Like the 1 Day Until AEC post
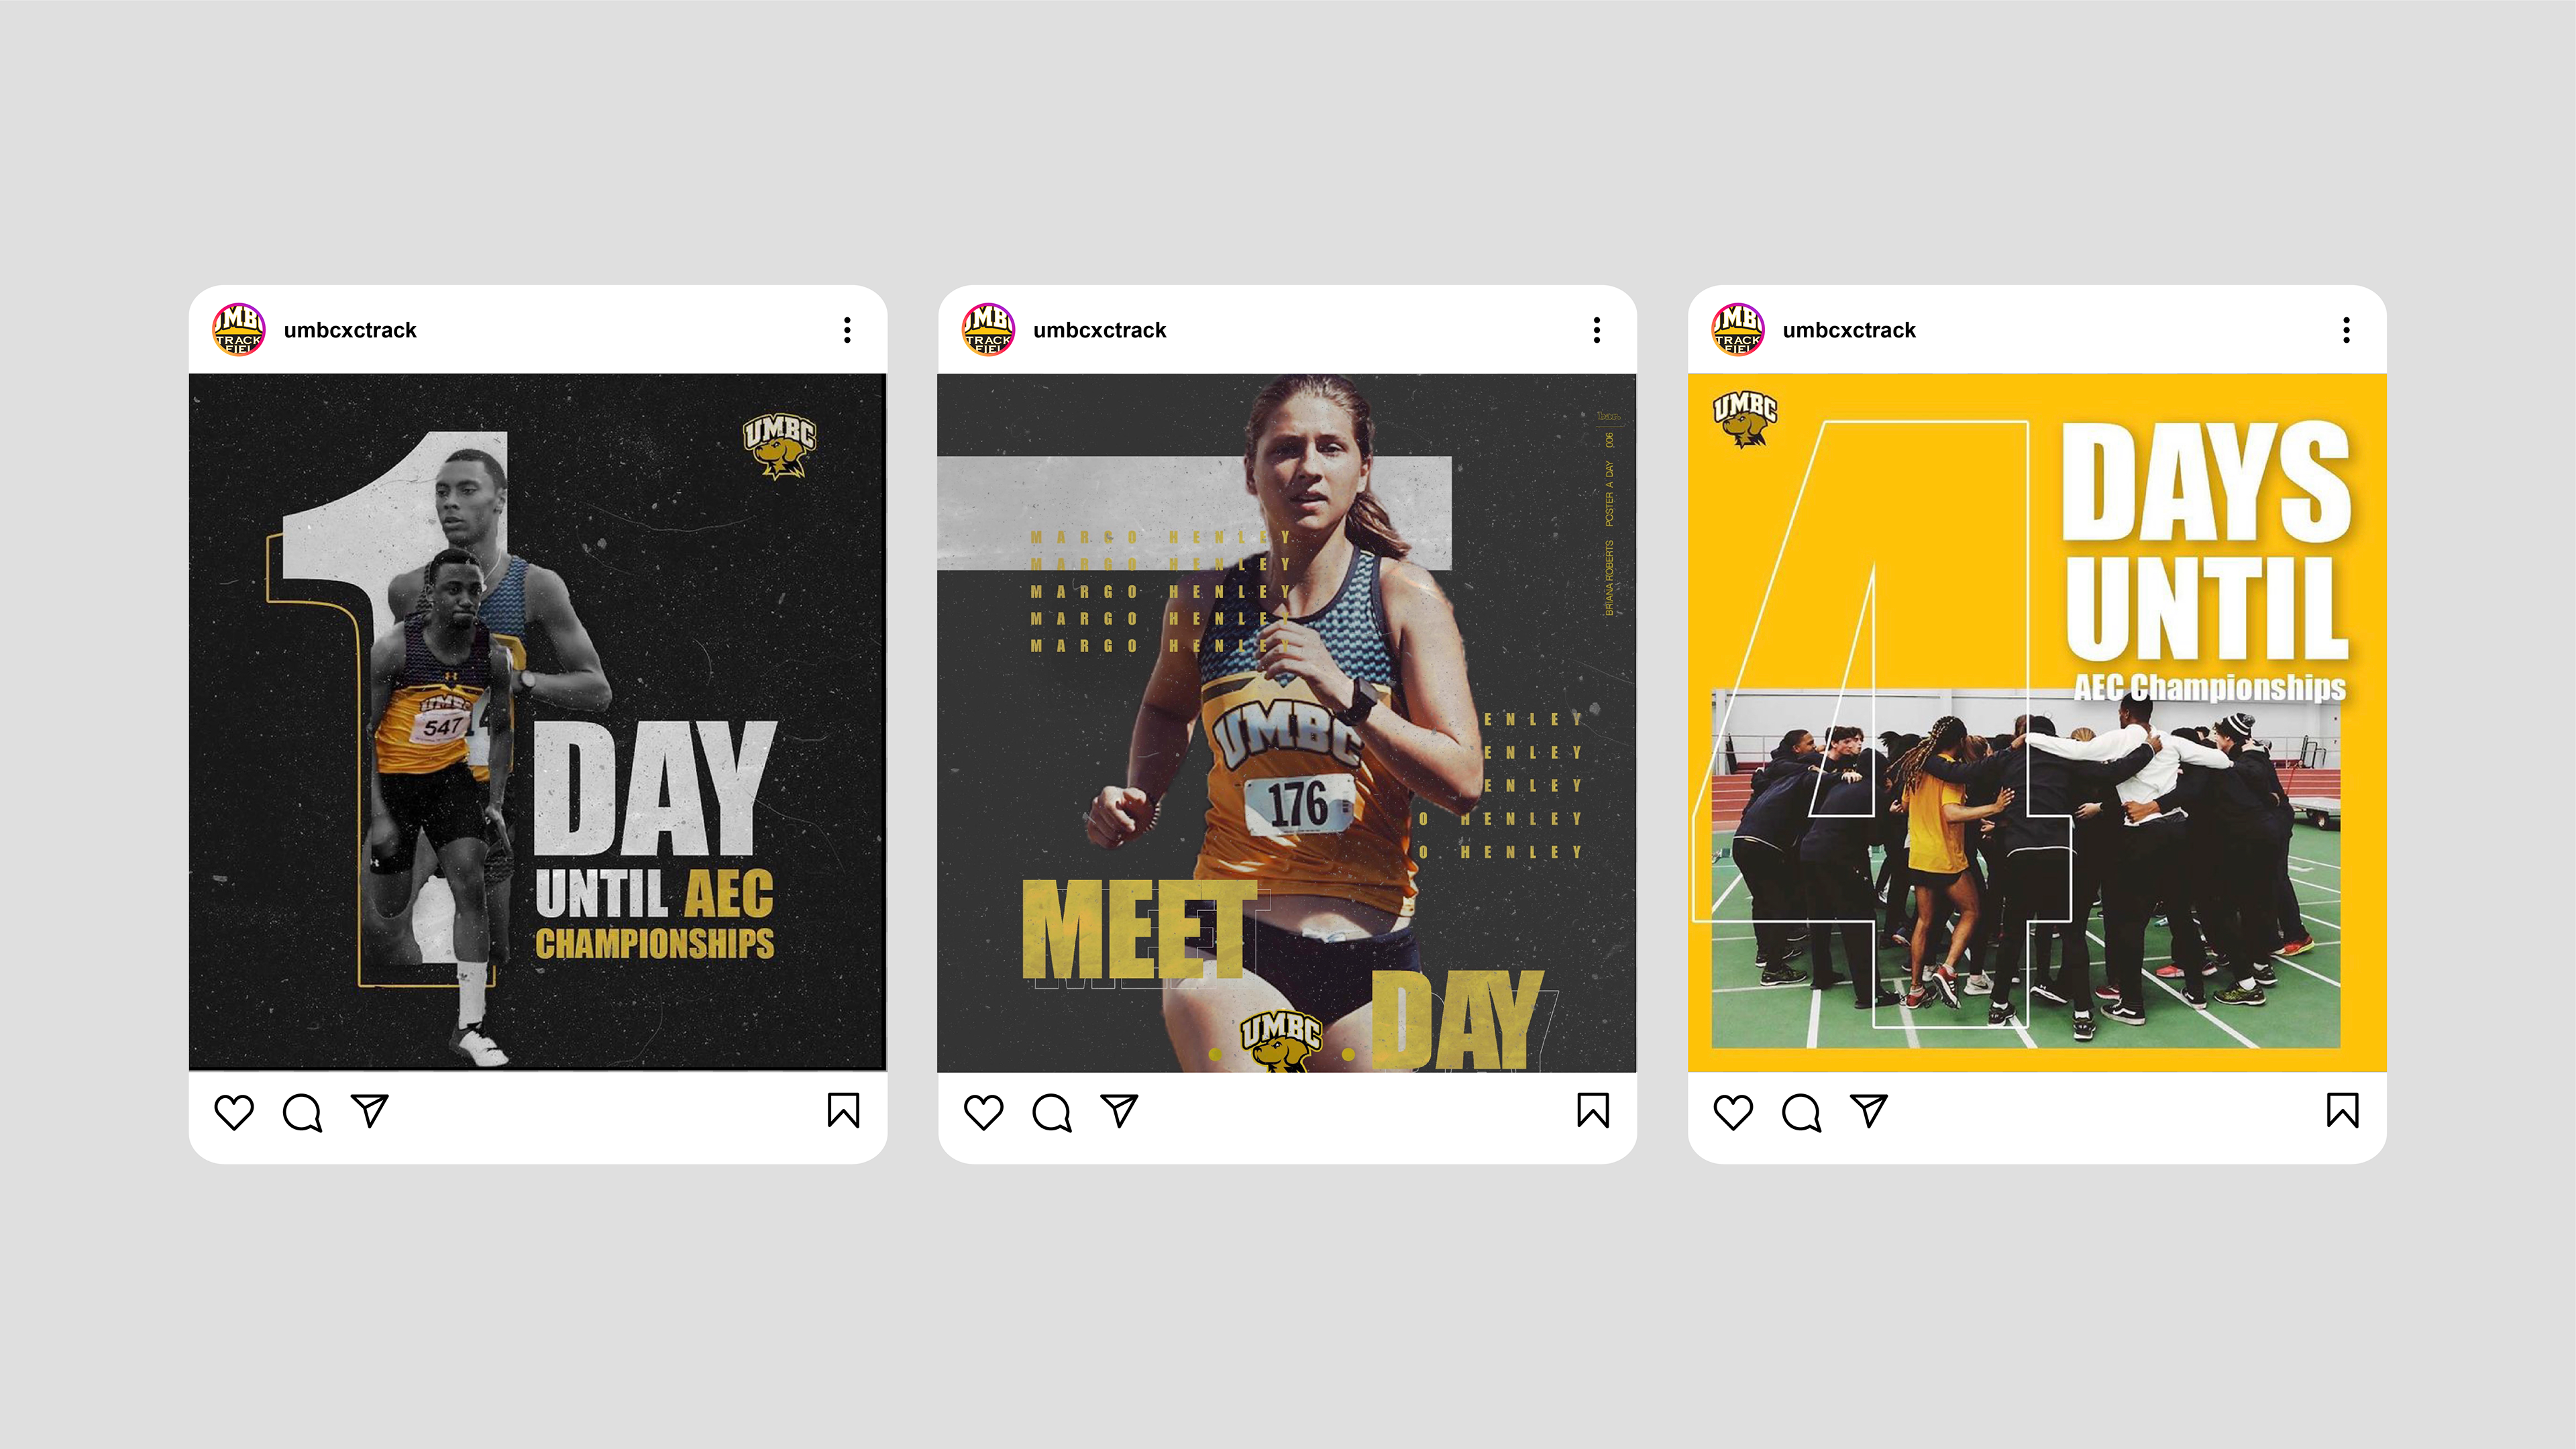This screenshot has width=2576, height=1449. pyautogui.click(x=234, y=1112)
